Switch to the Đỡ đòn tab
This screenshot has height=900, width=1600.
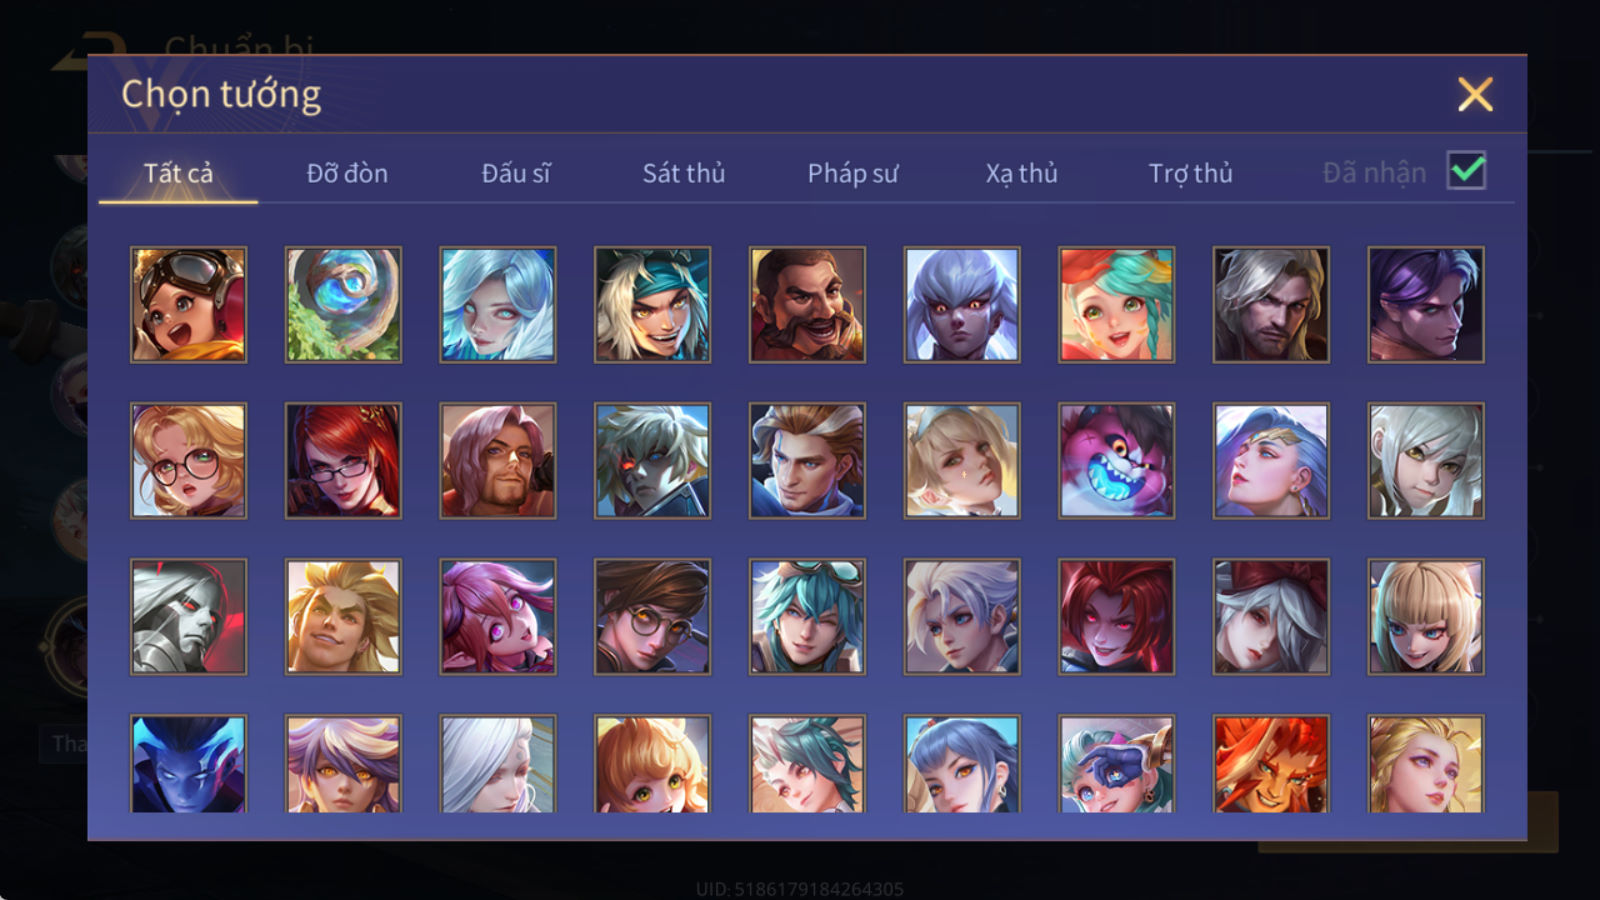point(347,173)
